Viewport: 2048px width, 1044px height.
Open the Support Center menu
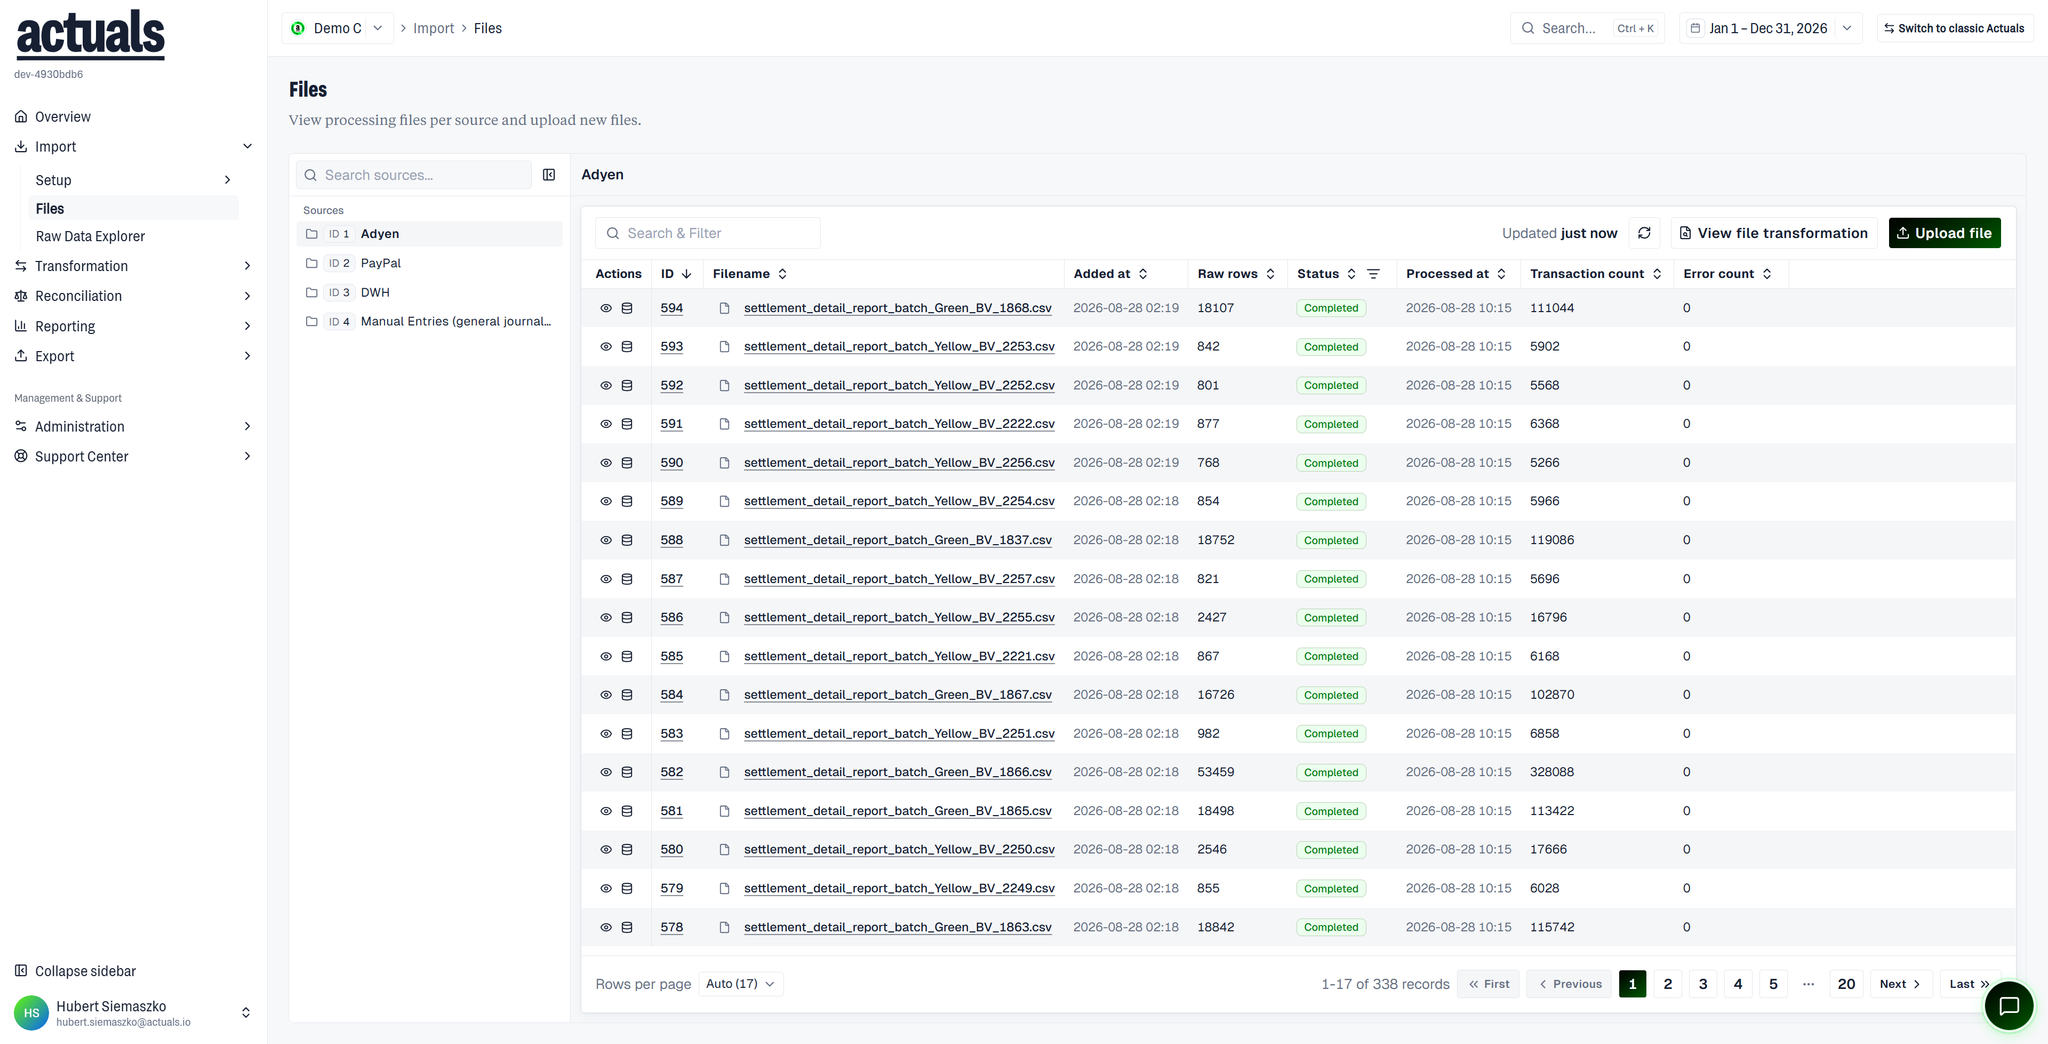[x=133, y=457]
